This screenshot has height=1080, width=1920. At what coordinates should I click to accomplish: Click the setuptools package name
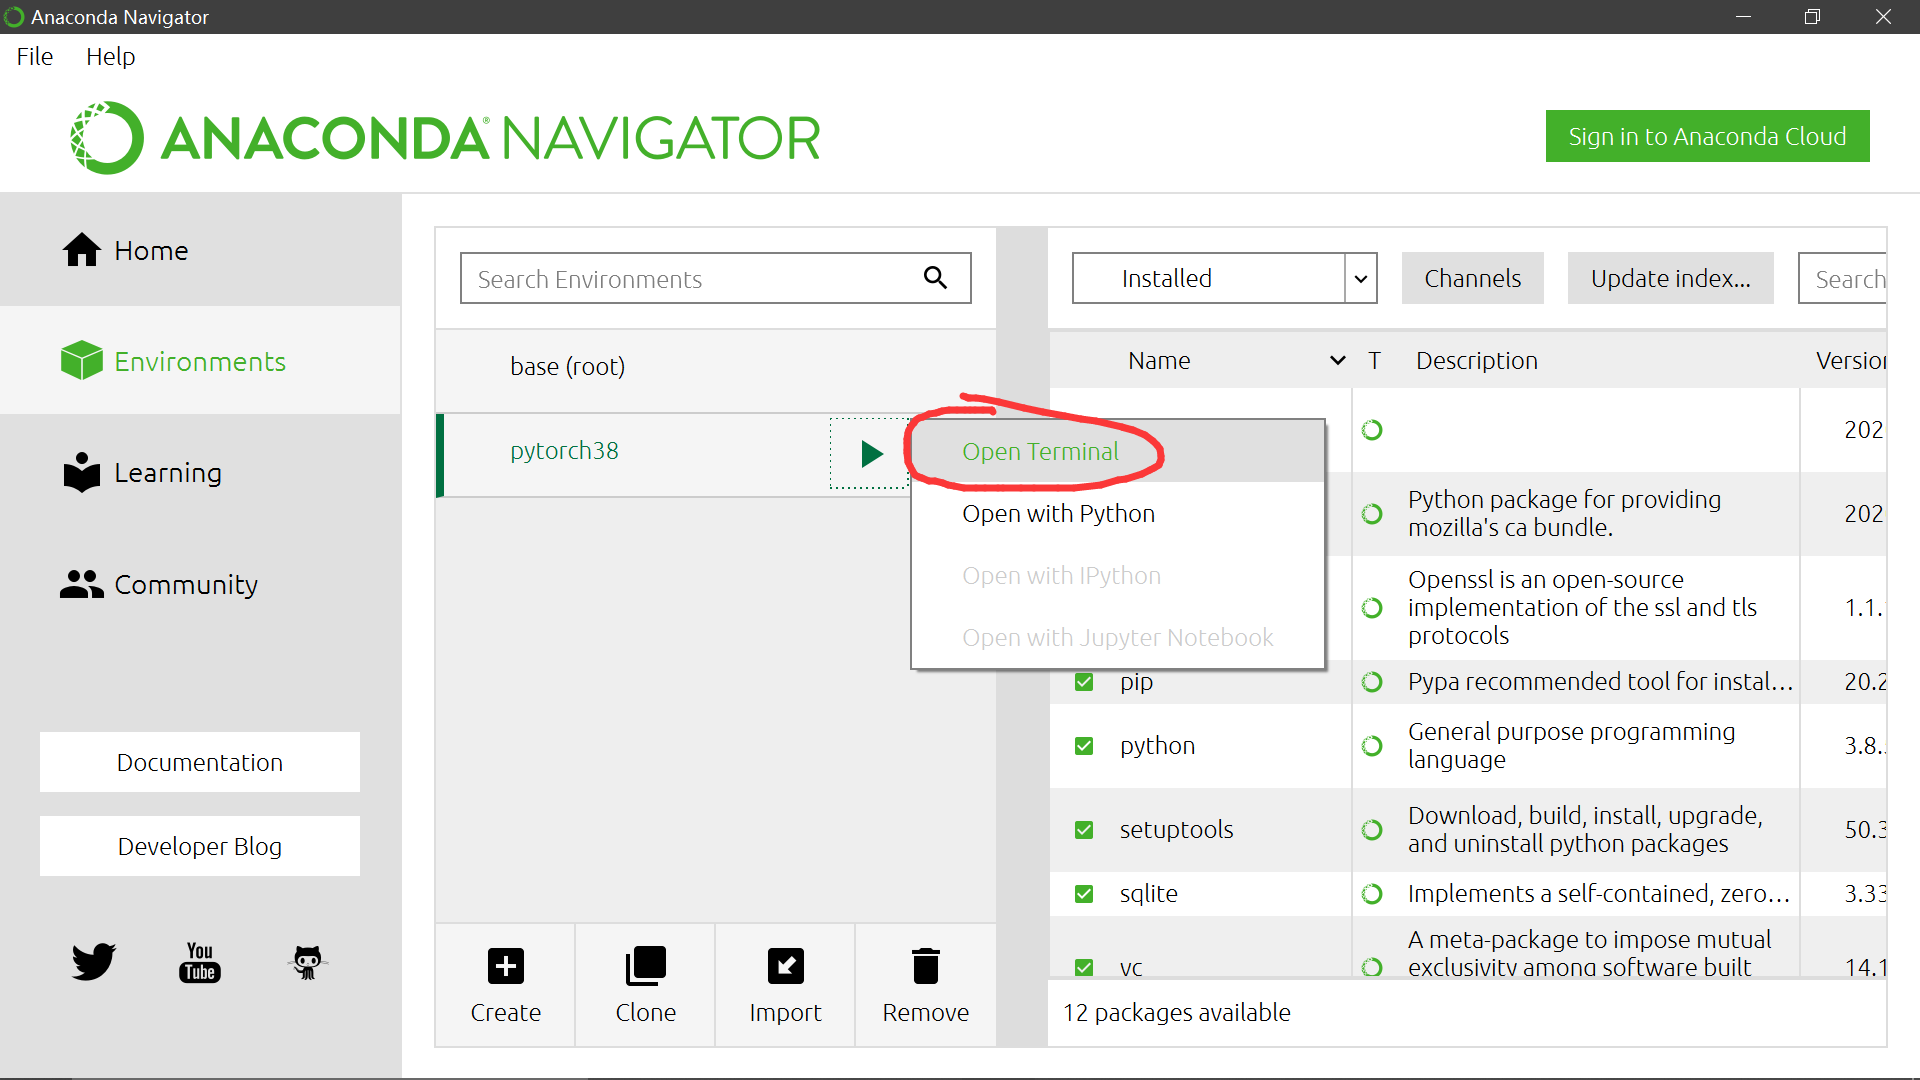click(x=1176, y=830)
